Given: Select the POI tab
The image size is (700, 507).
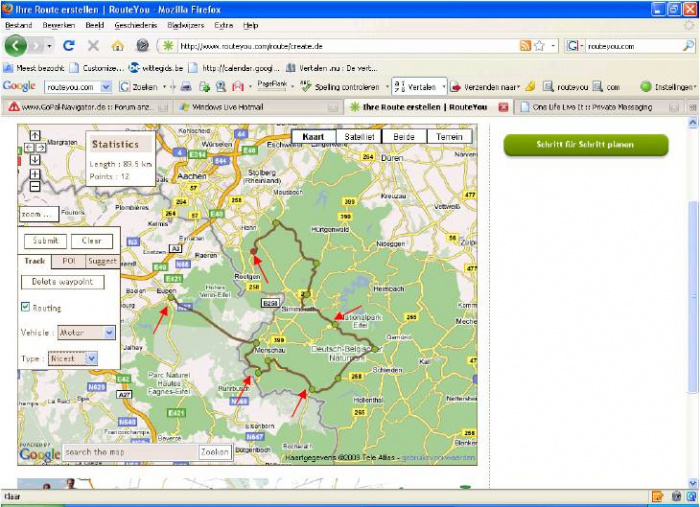Looking at the screenshot, I should (x=69, y=261).
